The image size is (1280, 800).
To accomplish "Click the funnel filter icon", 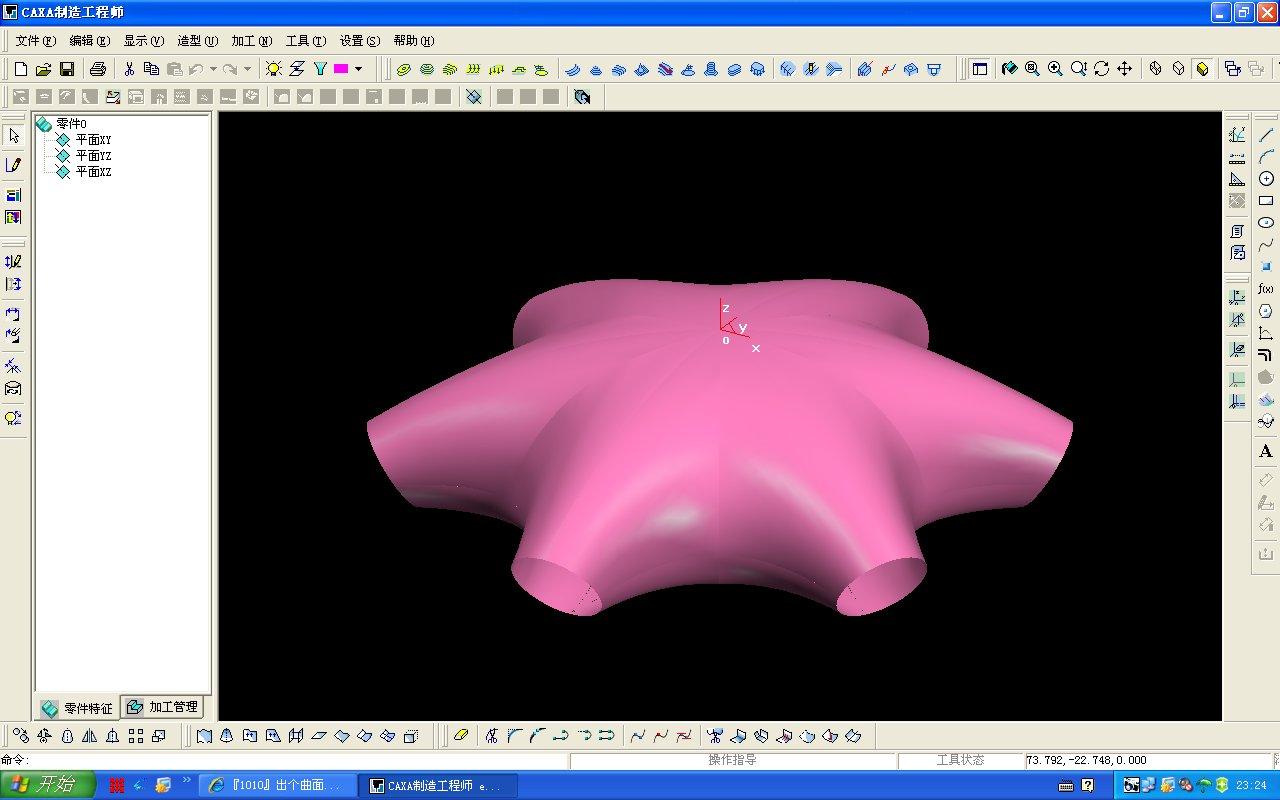I will pos(320,69).
